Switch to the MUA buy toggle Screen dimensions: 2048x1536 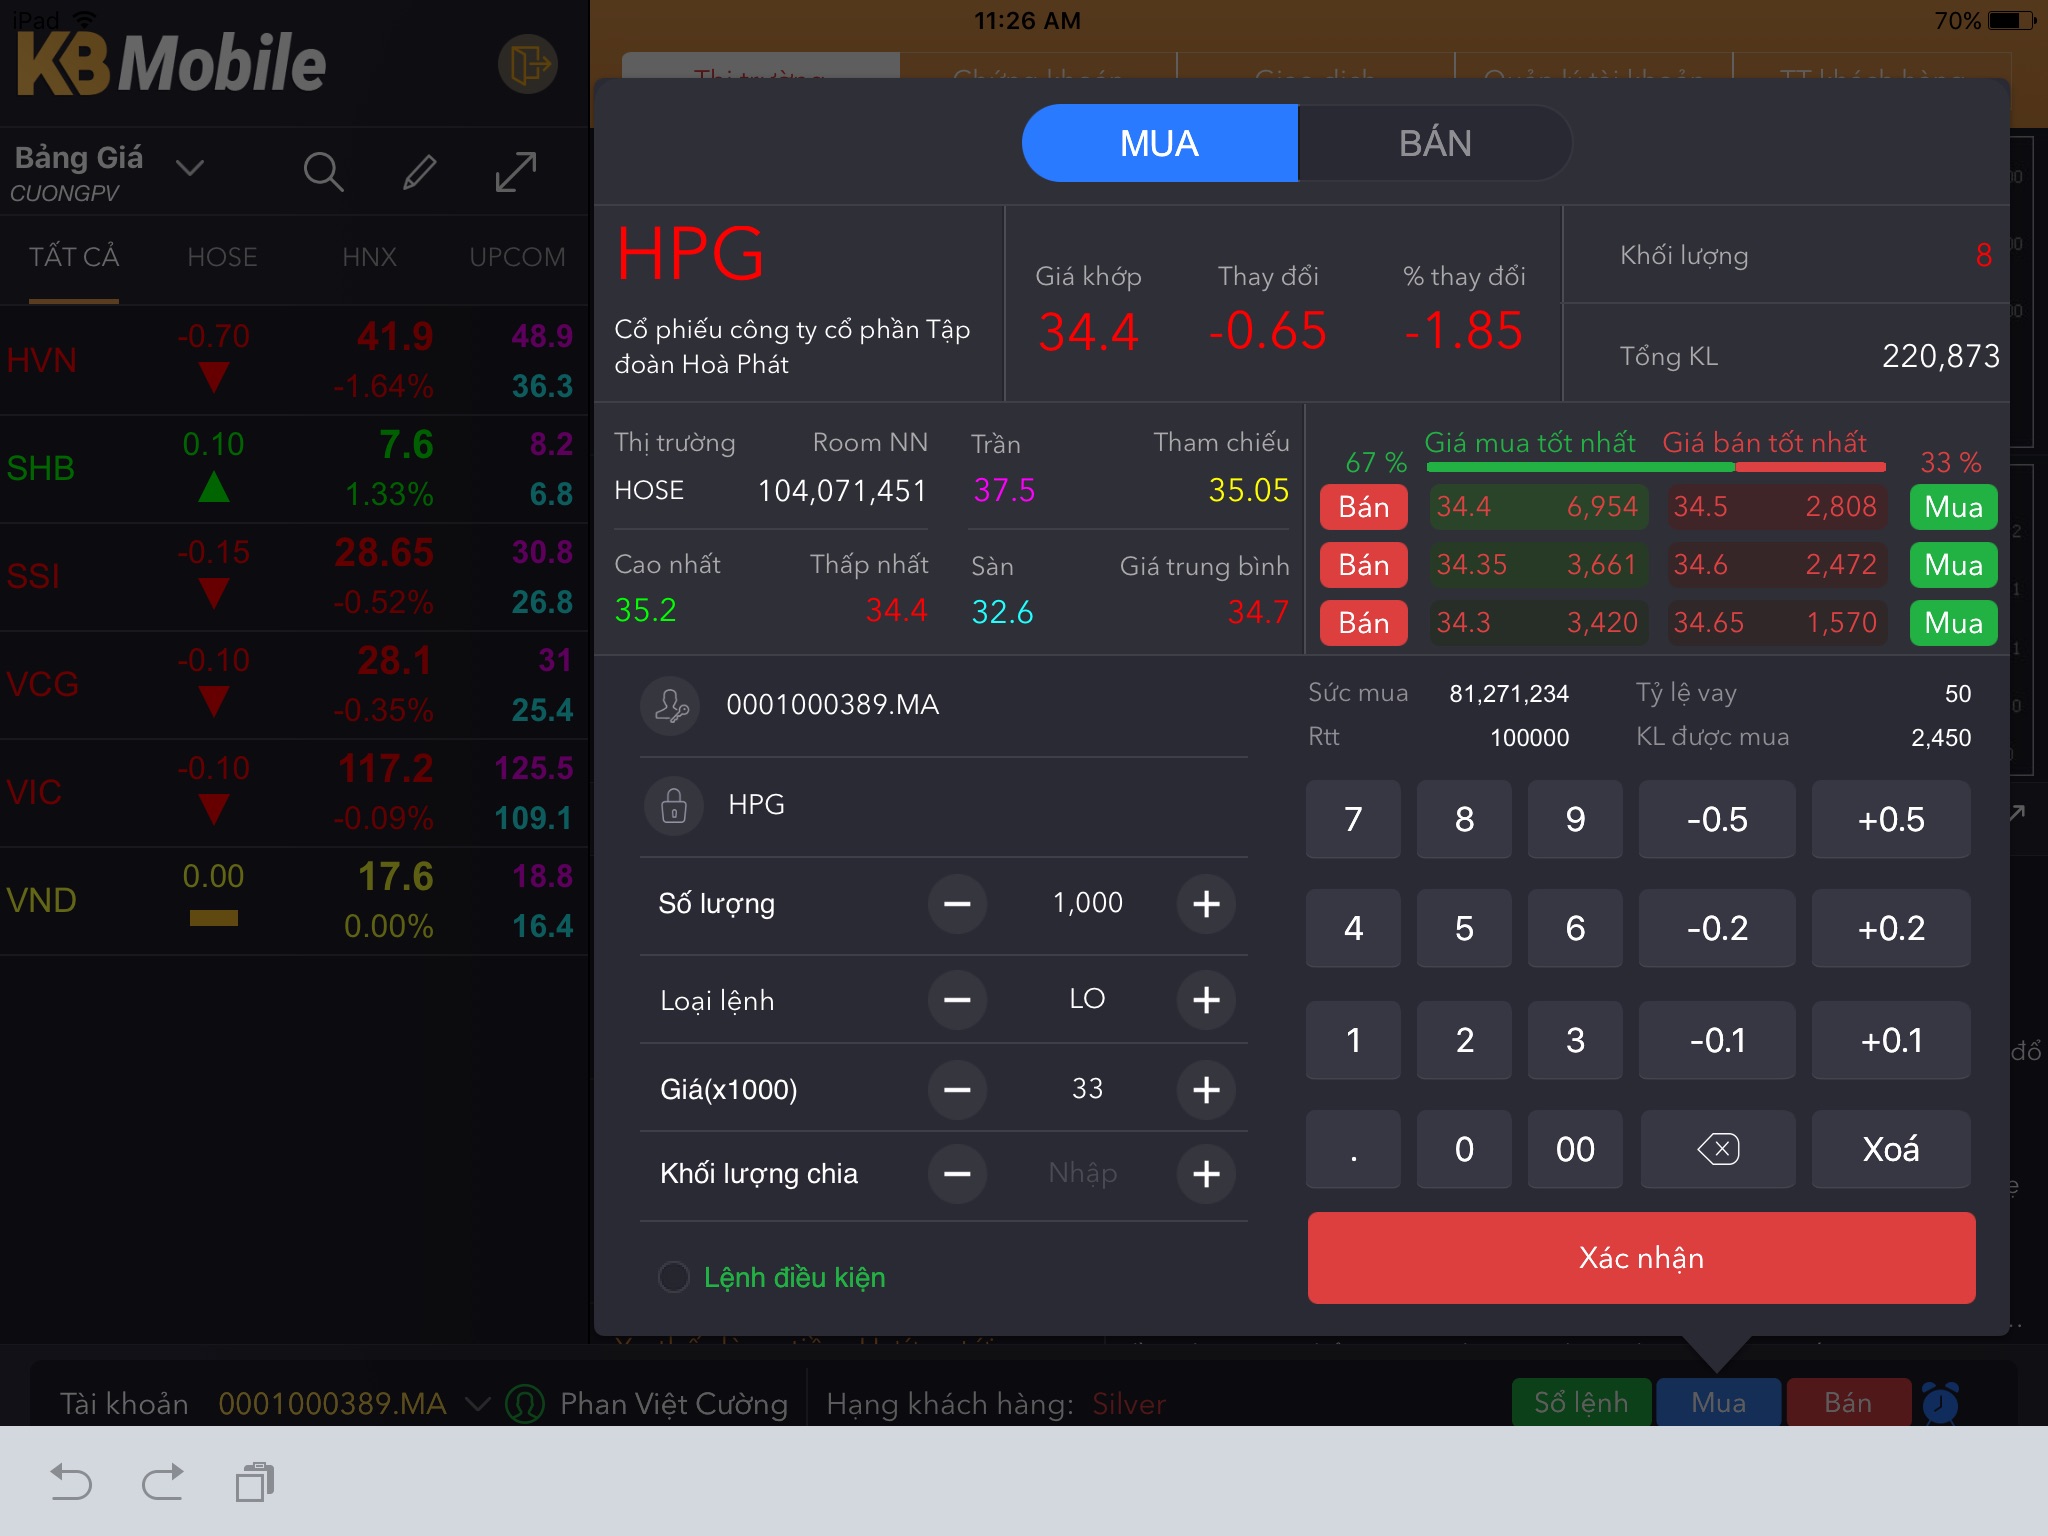[x=1160, y=144]
